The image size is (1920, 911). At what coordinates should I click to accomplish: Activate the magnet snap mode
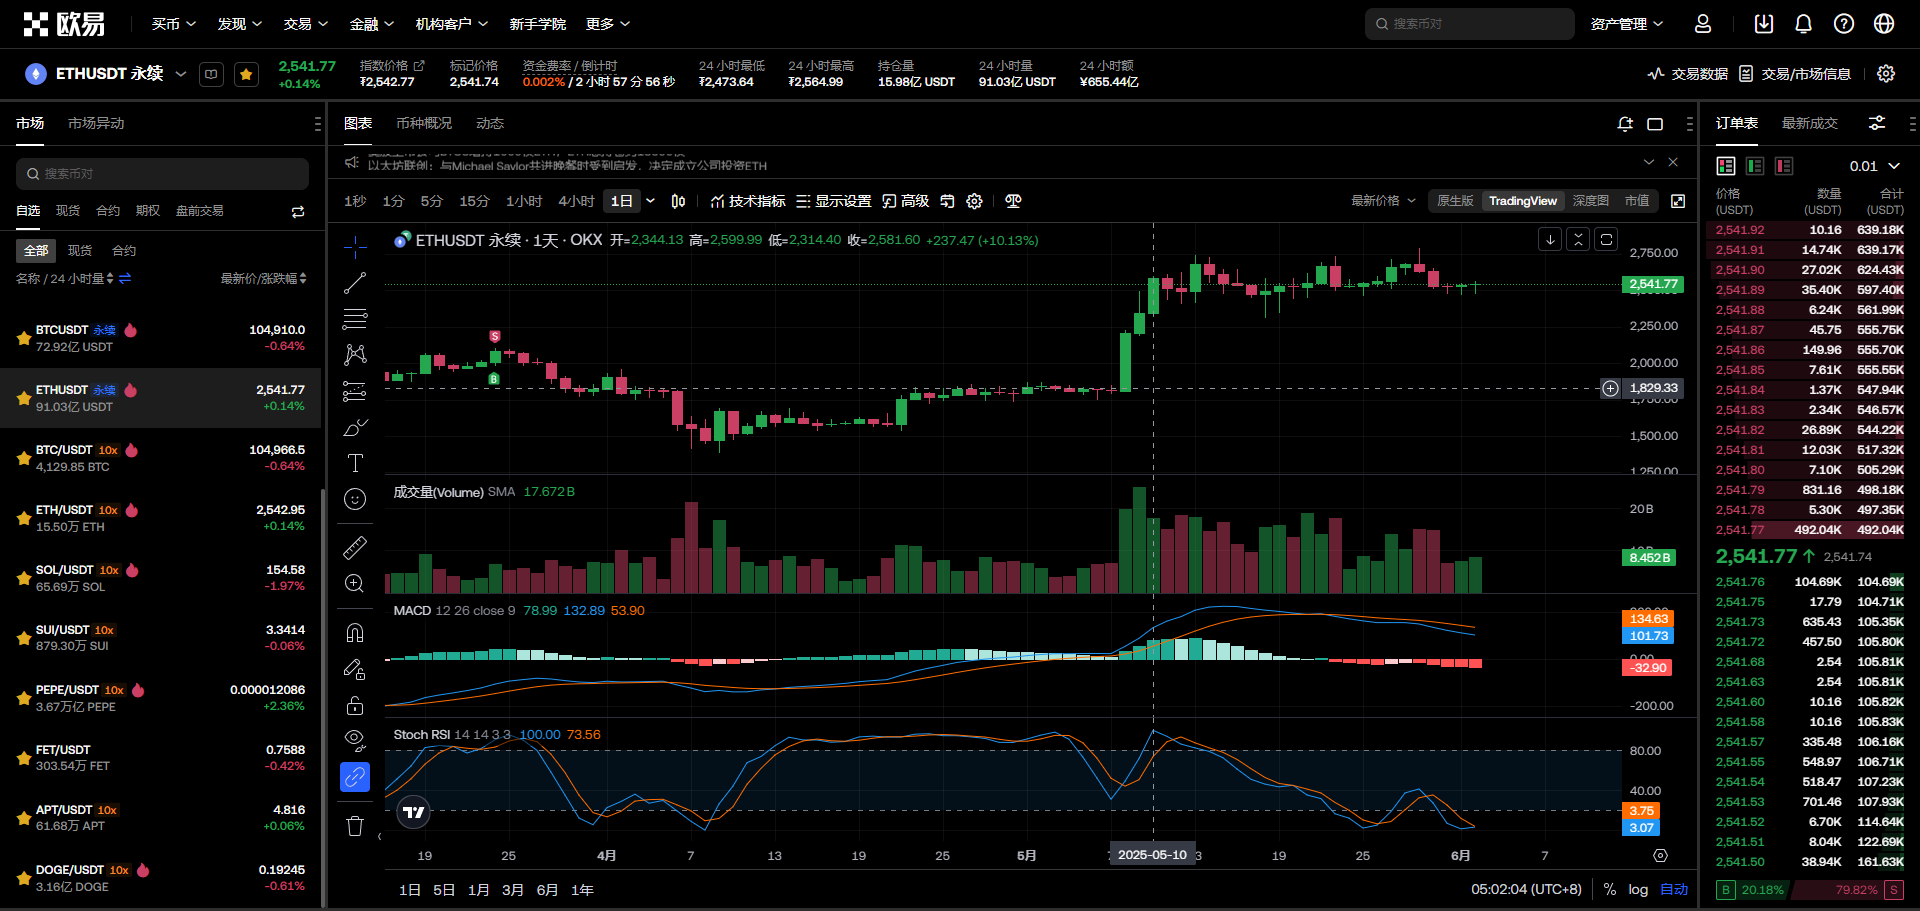point(355,633)
